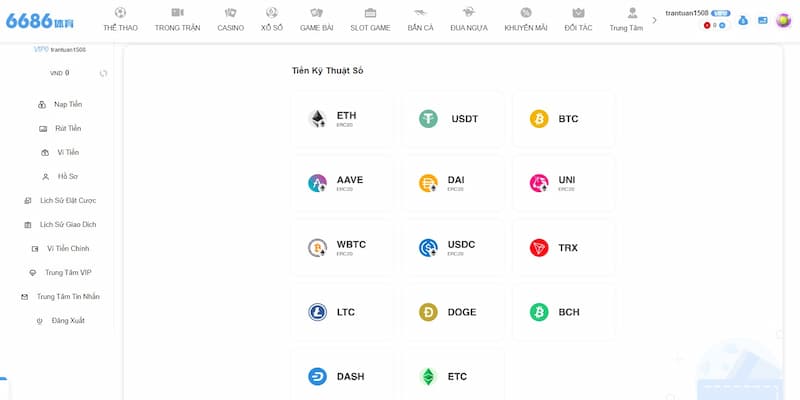Click Đăng Xuất to log out
The height and width of the screenshot is (400, 800).
[60, 320]
